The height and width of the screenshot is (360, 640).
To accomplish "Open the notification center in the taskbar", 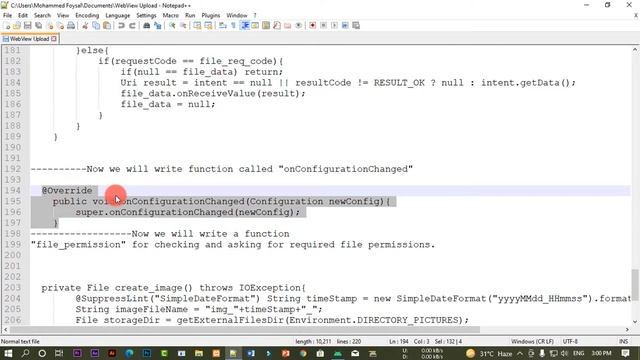I will [625, 353].
